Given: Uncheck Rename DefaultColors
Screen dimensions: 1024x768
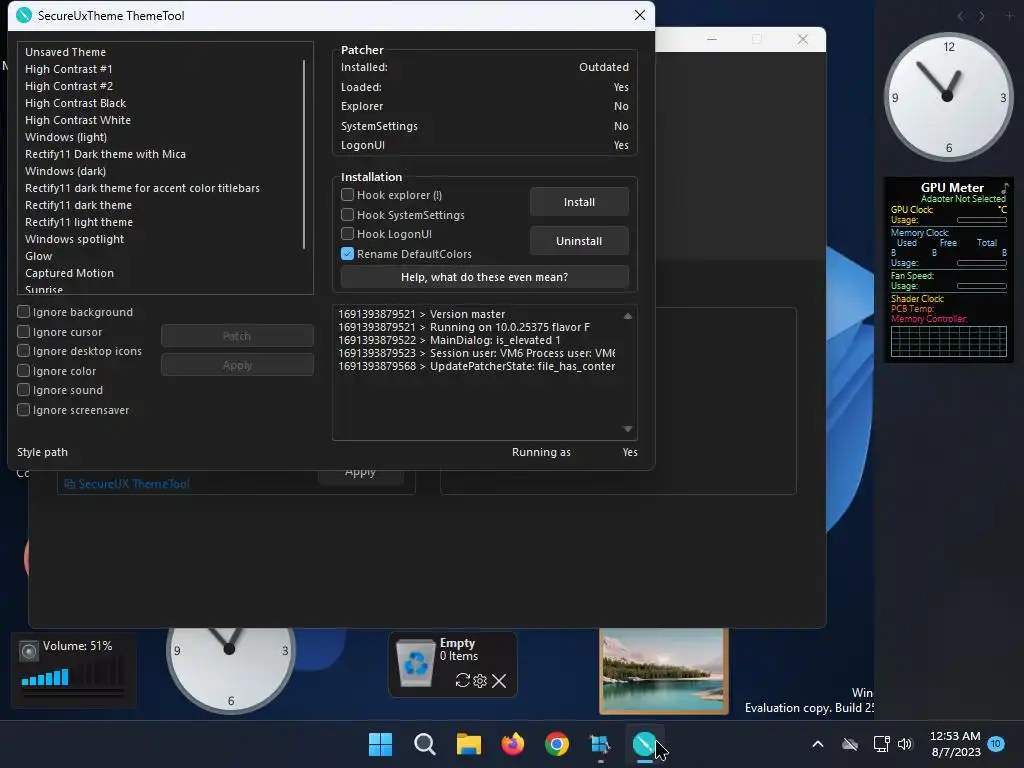Looking at the screenshot, I should pos(347,253).
